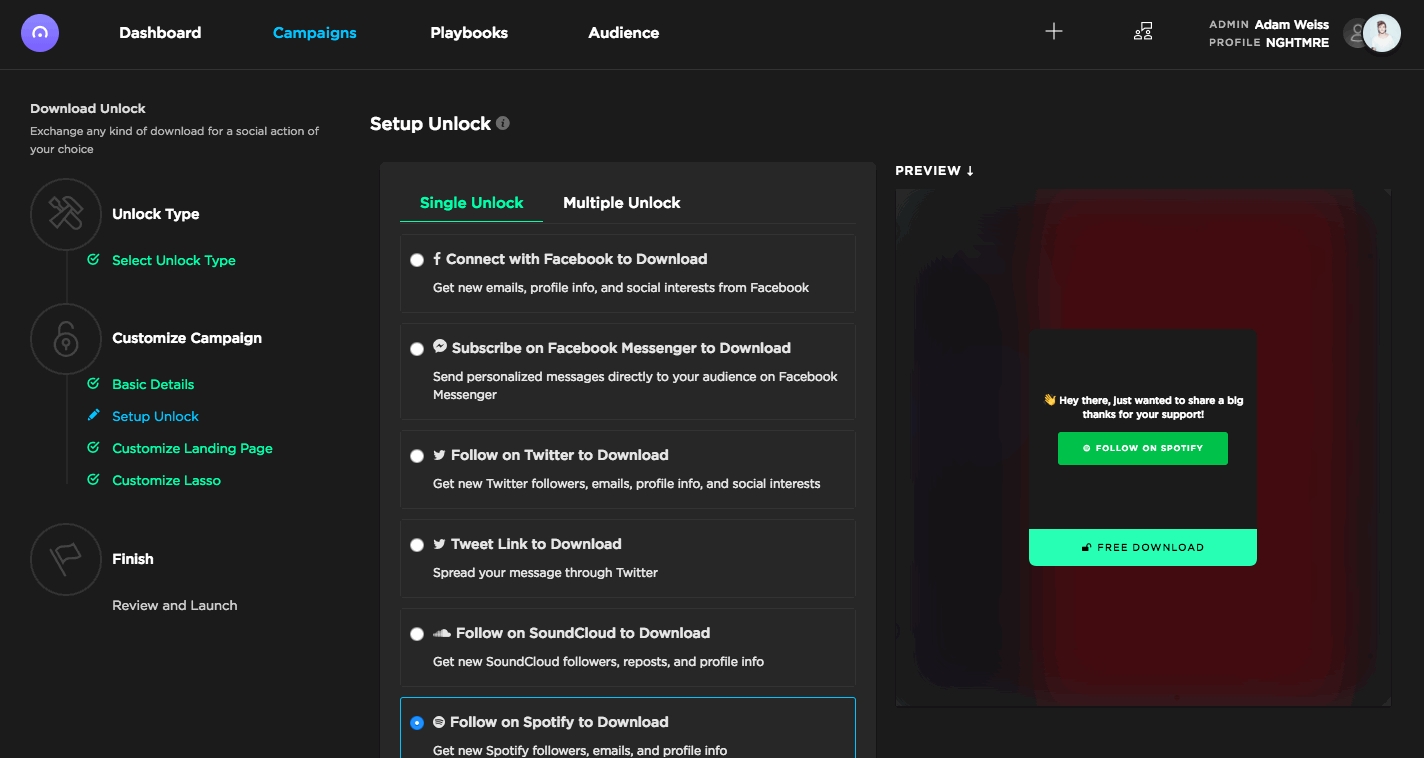The image size is (1424, 758).
Task: Click Free Download preview button
Action: point(1143,547)
